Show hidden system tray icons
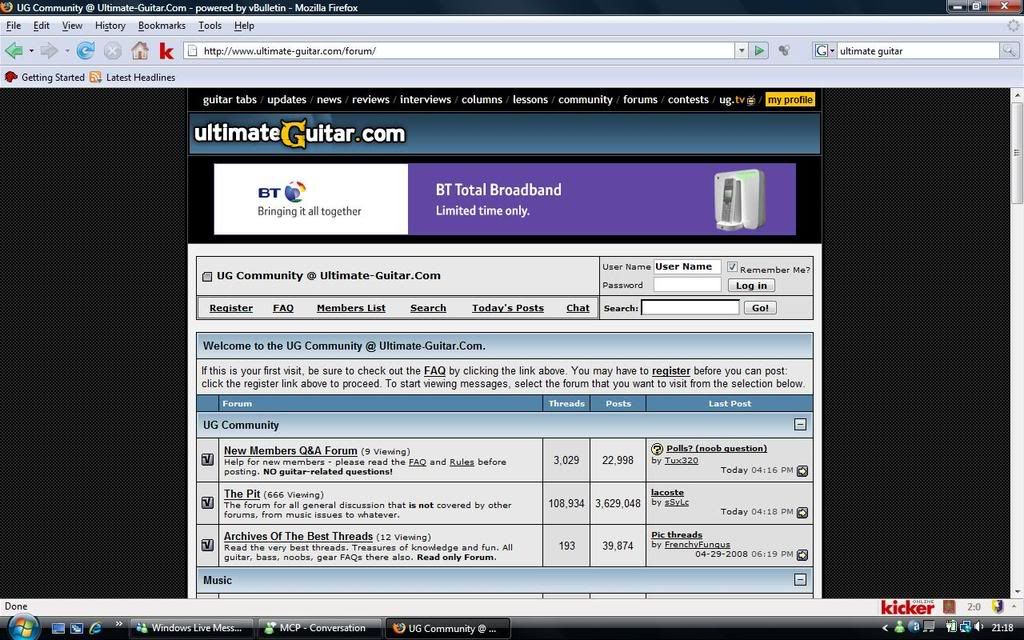 click(x=885, y=628)
